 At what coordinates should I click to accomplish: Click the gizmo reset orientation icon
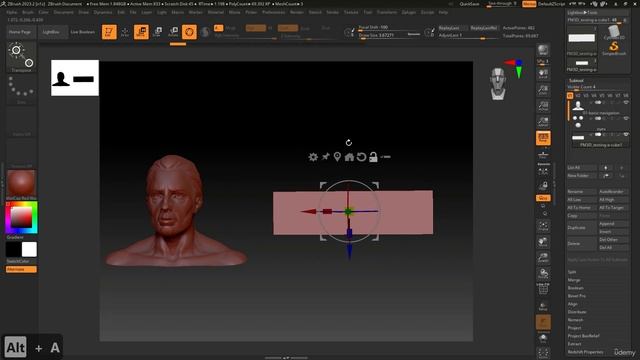coord(361,157)
